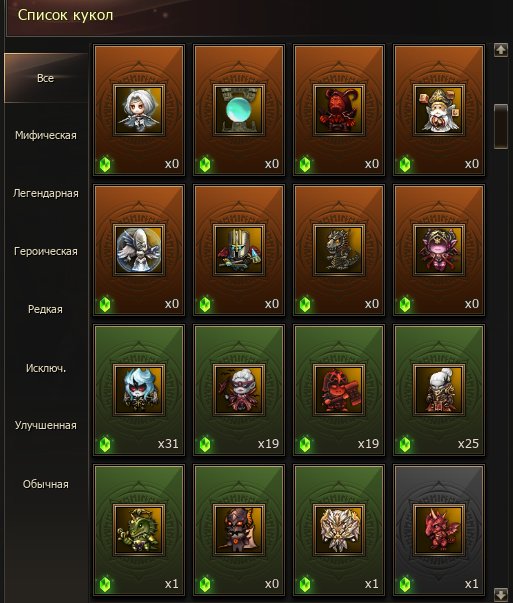Choose the blue-haired masked doll x31
This screenshot has height=603, width=513.
[139, 390]
